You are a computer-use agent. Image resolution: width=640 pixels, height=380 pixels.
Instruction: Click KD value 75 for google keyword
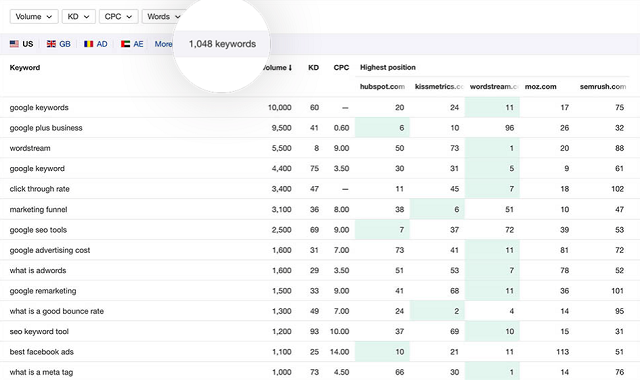coord(314,169)
